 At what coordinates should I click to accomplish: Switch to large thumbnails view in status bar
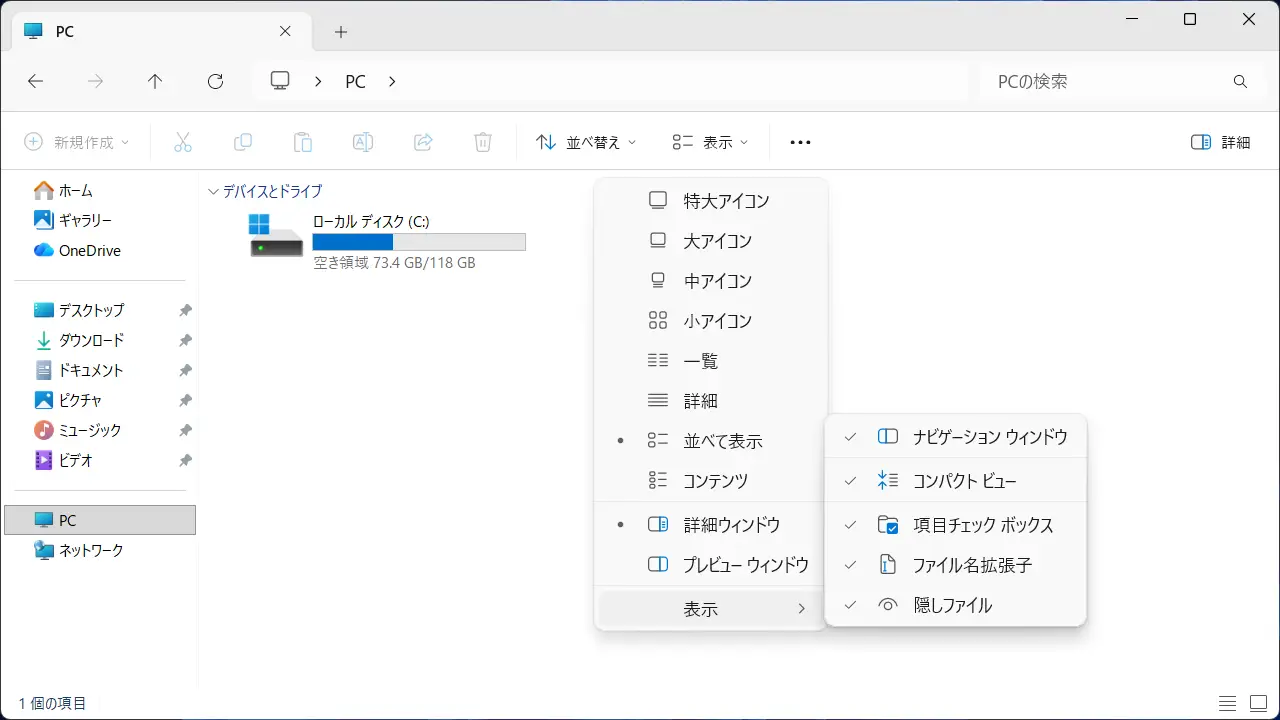pyautogui.click(x=1258, y=703)
